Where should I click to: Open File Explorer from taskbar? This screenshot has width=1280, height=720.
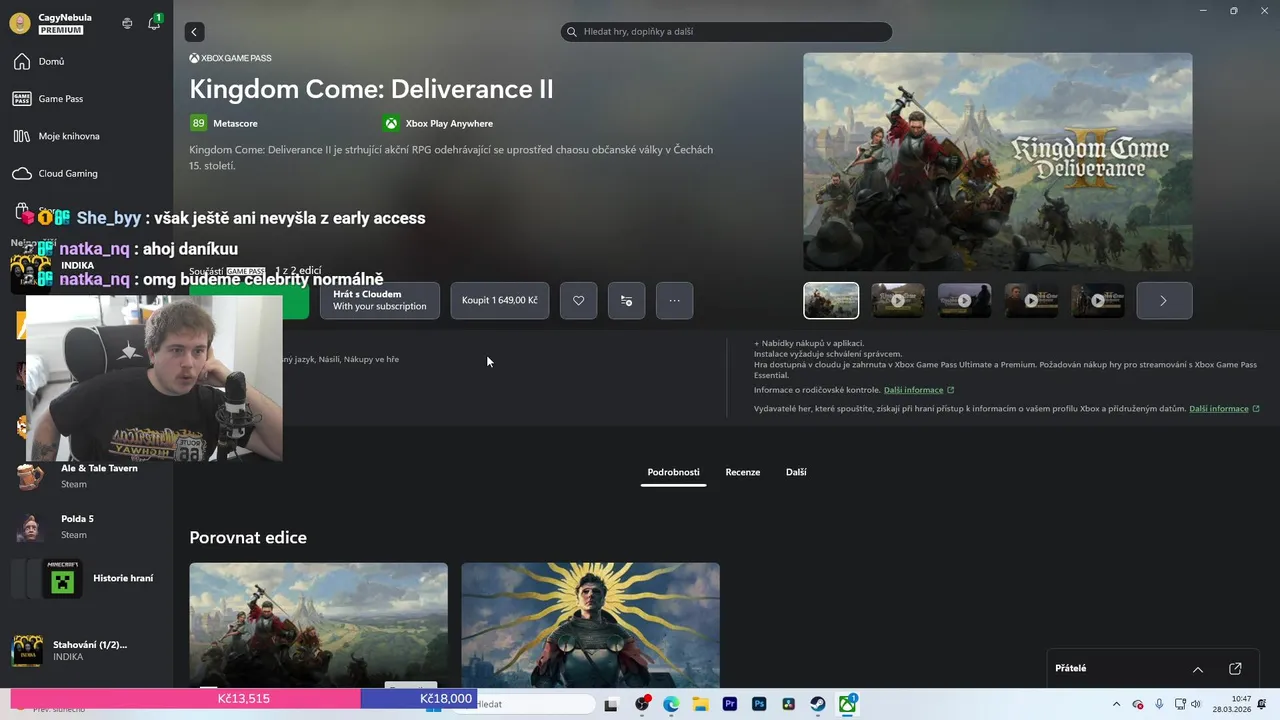pos(700,705)
